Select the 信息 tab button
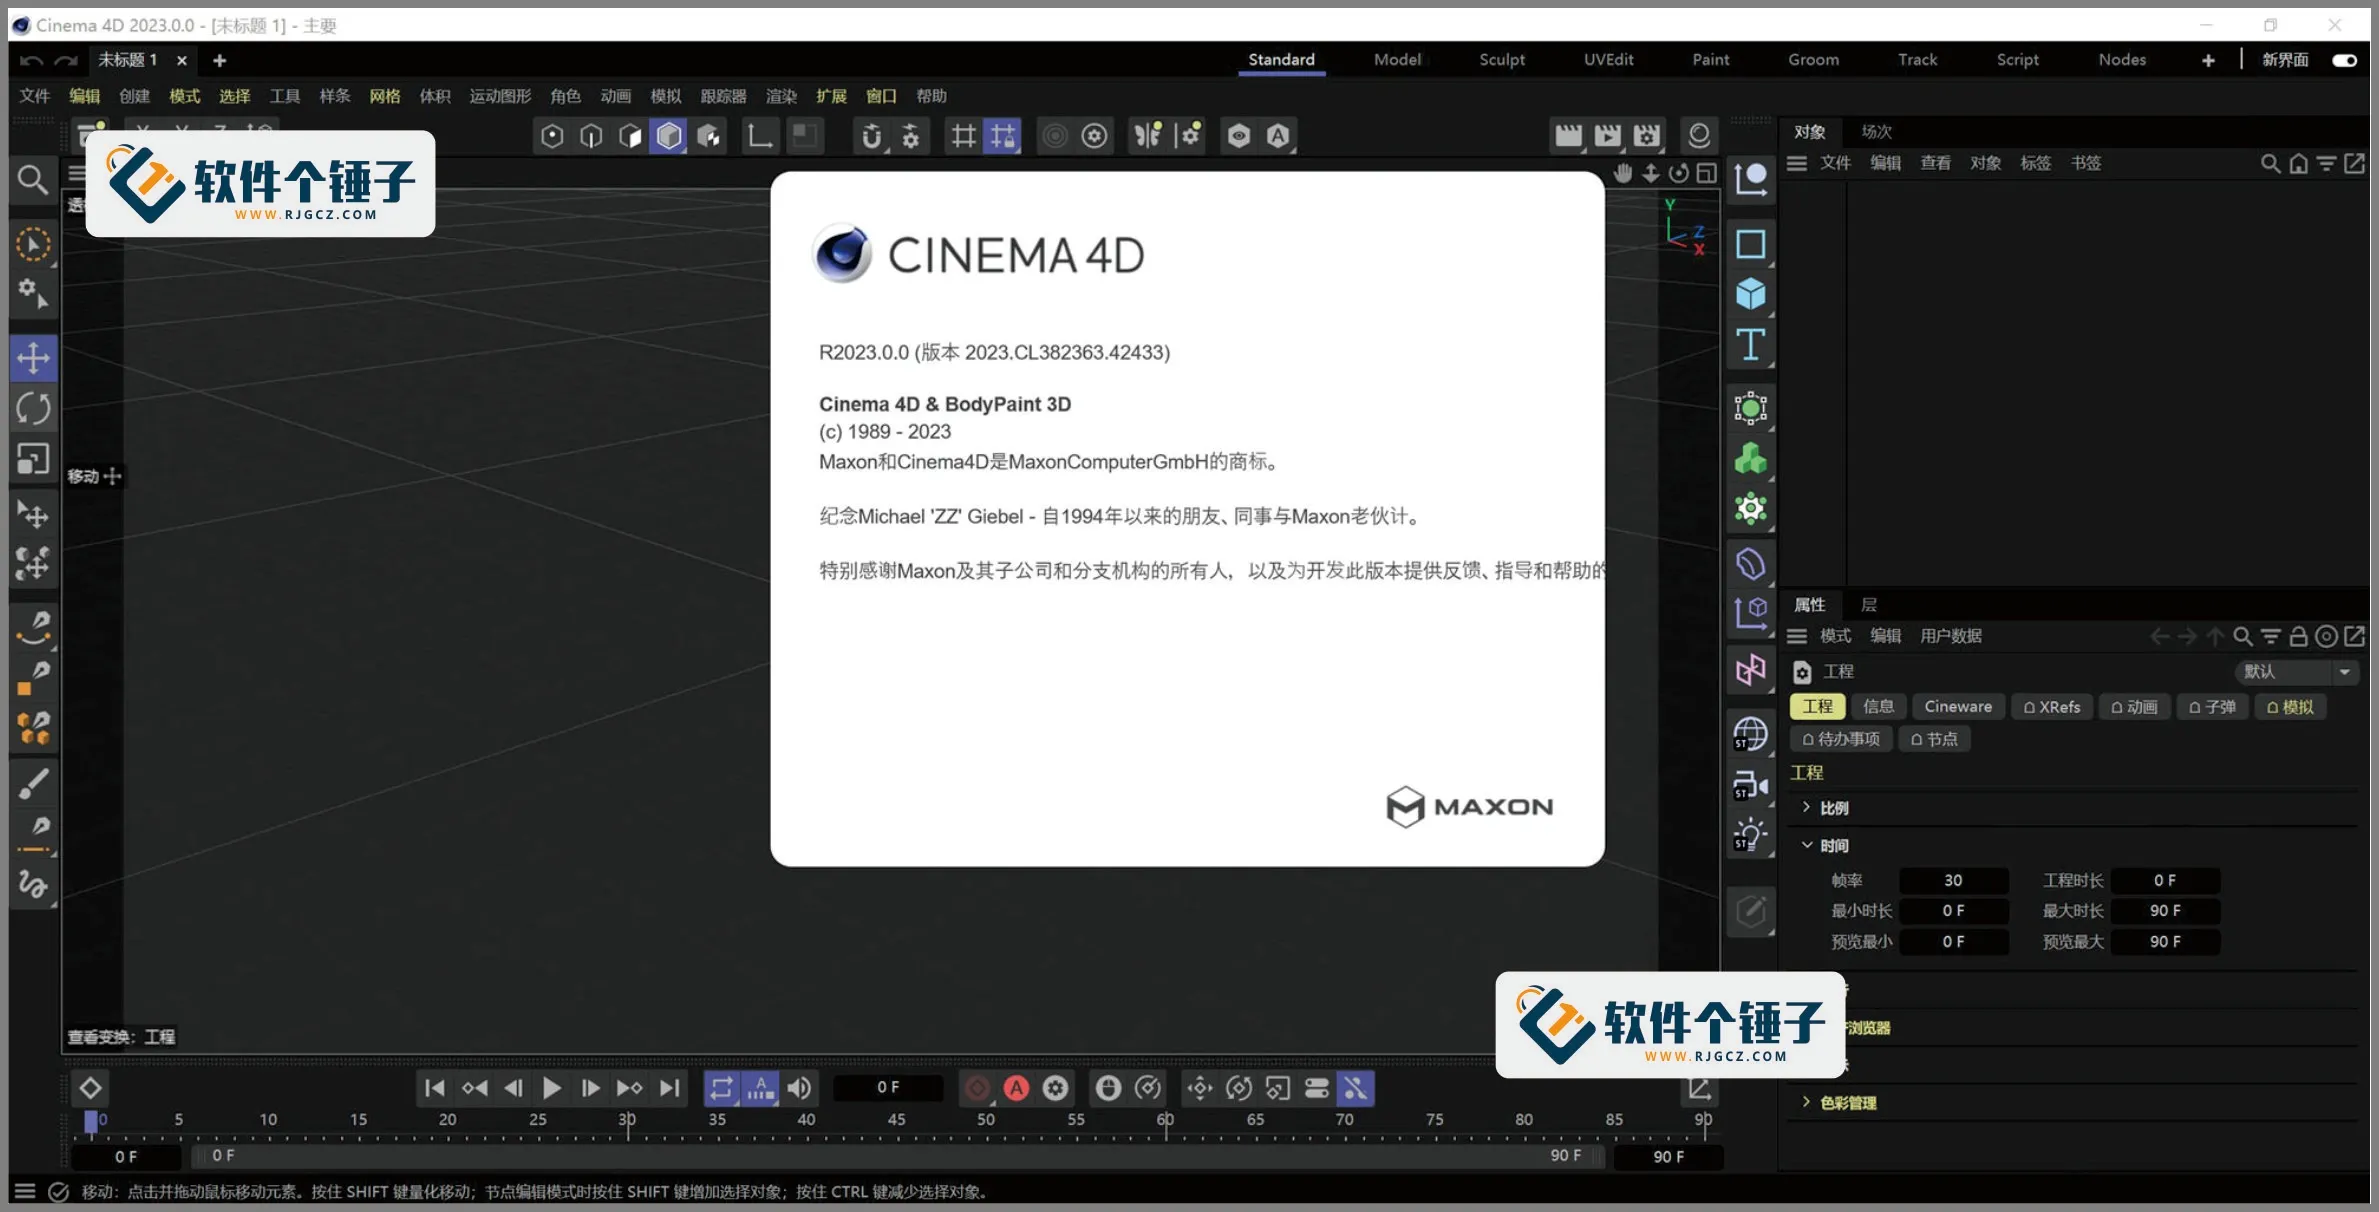 coord(1879,707)
